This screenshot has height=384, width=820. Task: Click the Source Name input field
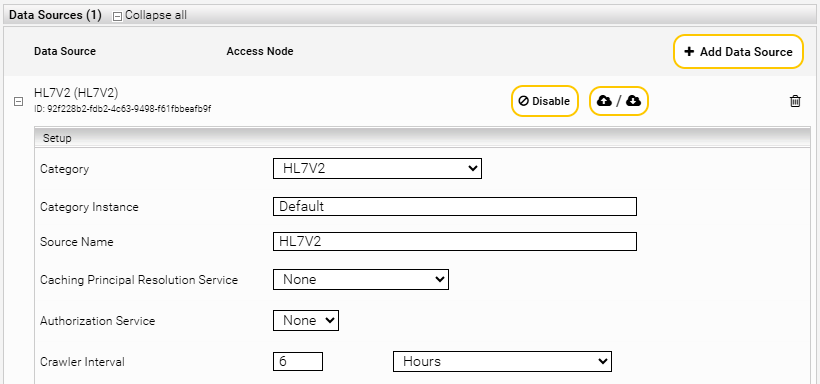coord(454,241)
